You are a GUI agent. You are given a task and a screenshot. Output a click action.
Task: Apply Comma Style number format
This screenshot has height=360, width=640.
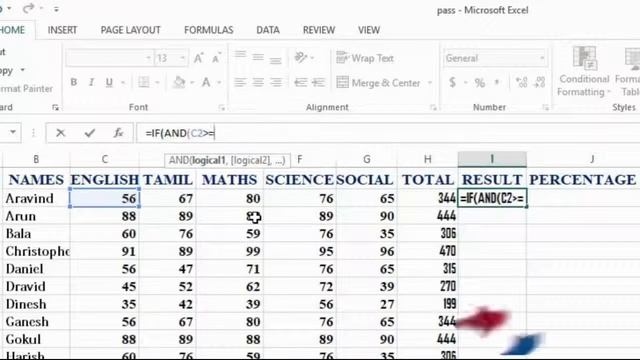(x=497, y=82)
